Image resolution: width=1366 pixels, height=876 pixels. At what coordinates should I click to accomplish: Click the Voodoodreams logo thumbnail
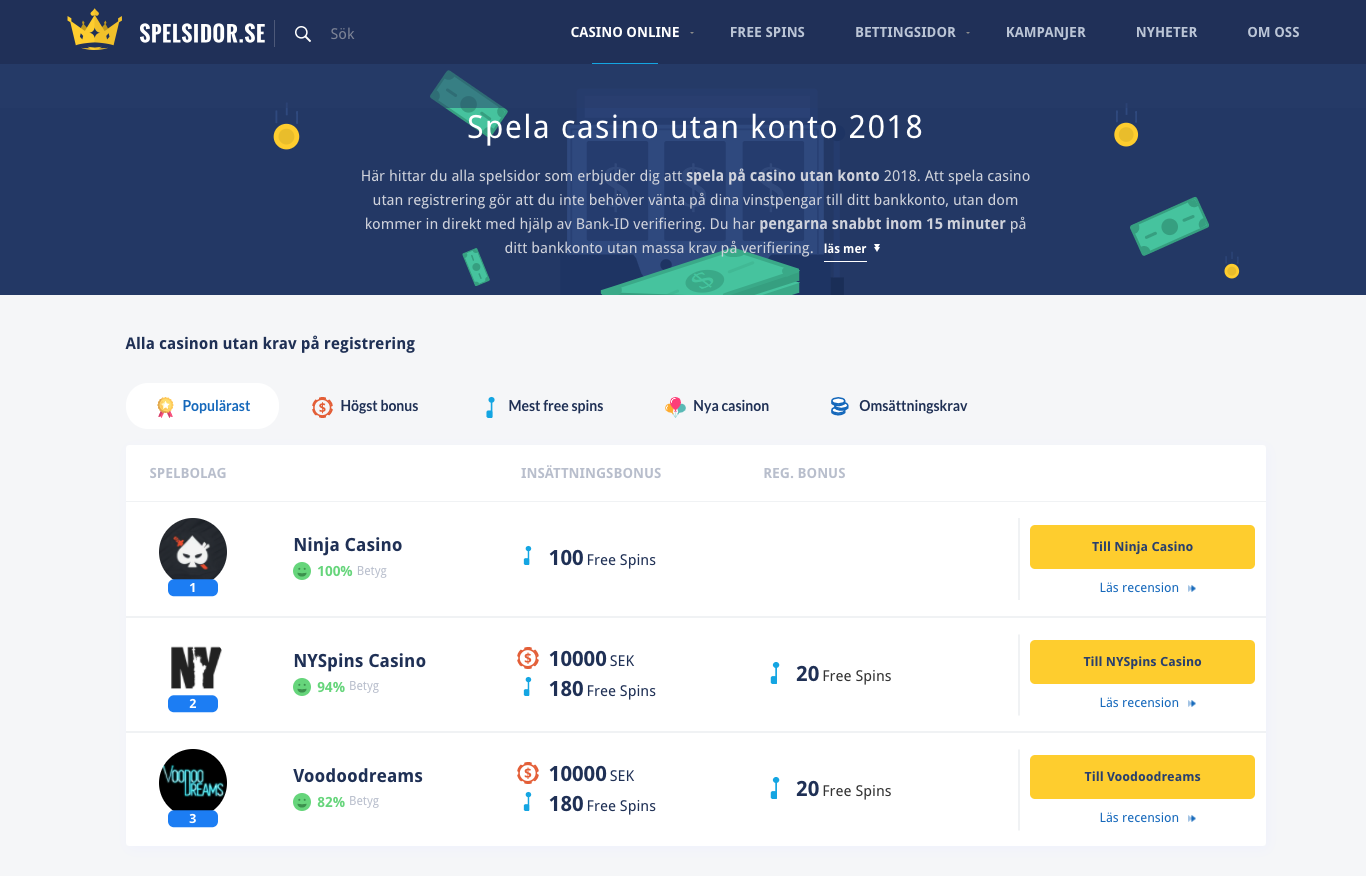(193, 783)
